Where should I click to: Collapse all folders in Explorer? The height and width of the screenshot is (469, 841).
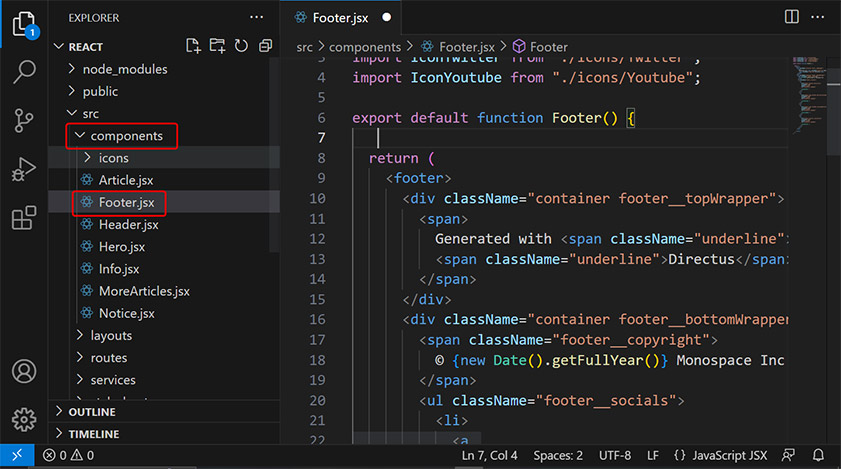point(265,46)
